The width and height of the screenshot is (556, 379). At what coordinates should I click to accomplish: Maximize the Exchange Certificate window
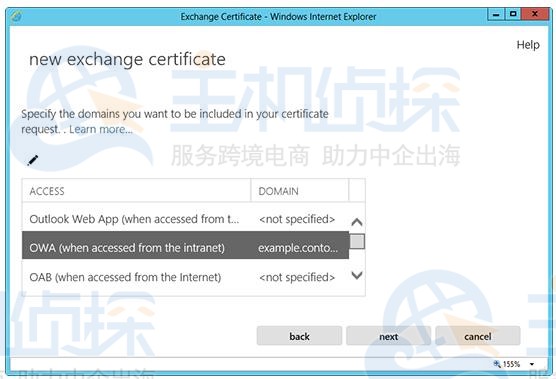(513, 15)
